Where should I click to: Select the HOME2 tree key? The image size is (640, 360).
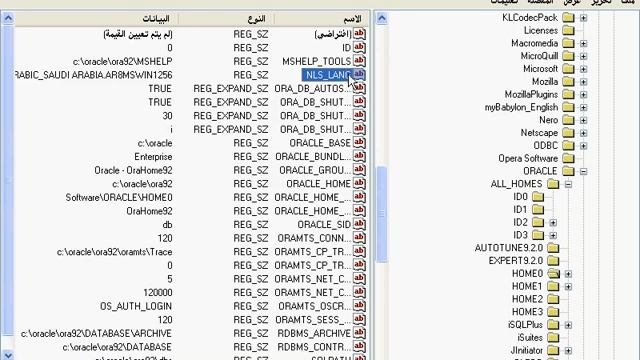pyautogui.click(x=527, y=299)
